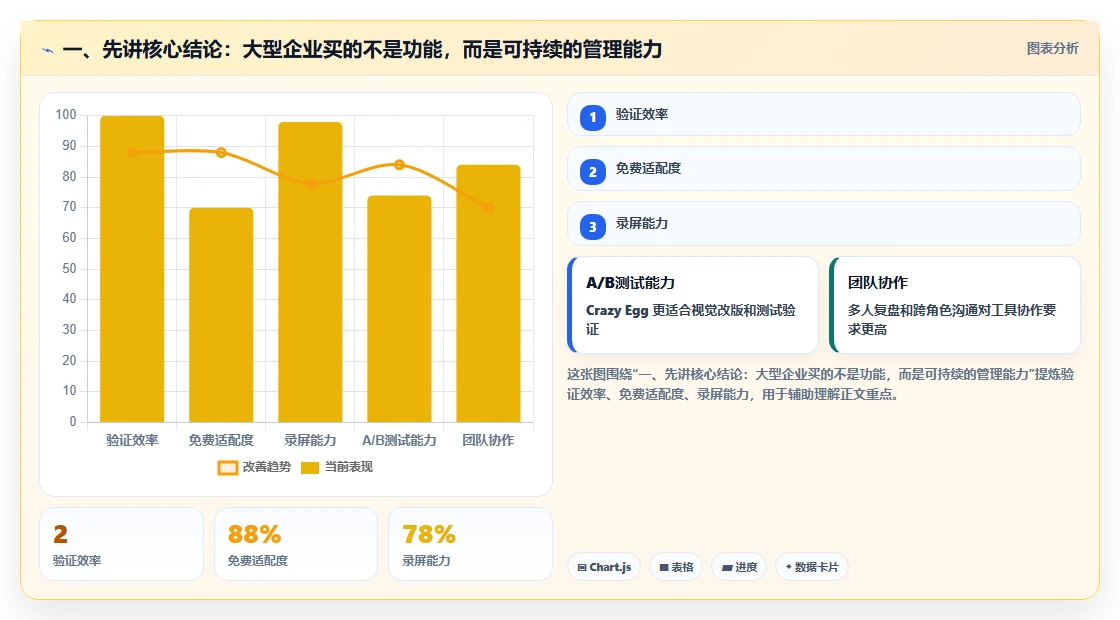Click the A/B测试能力 x-axis label
The height and width of the screenshot is (620, 1120).
399,441
